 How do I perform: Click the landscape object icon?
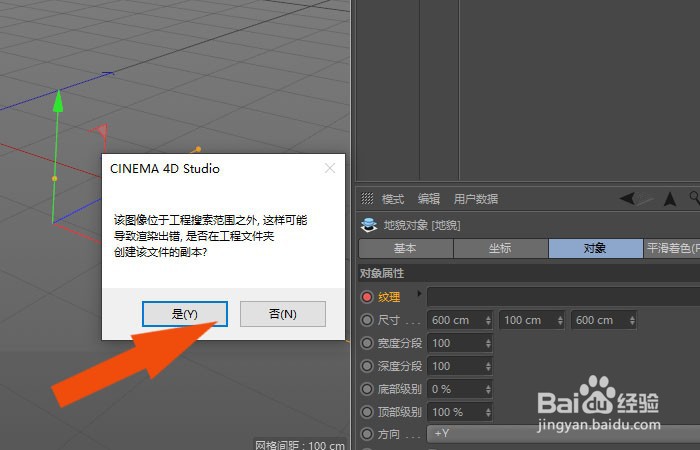[369, 225]
